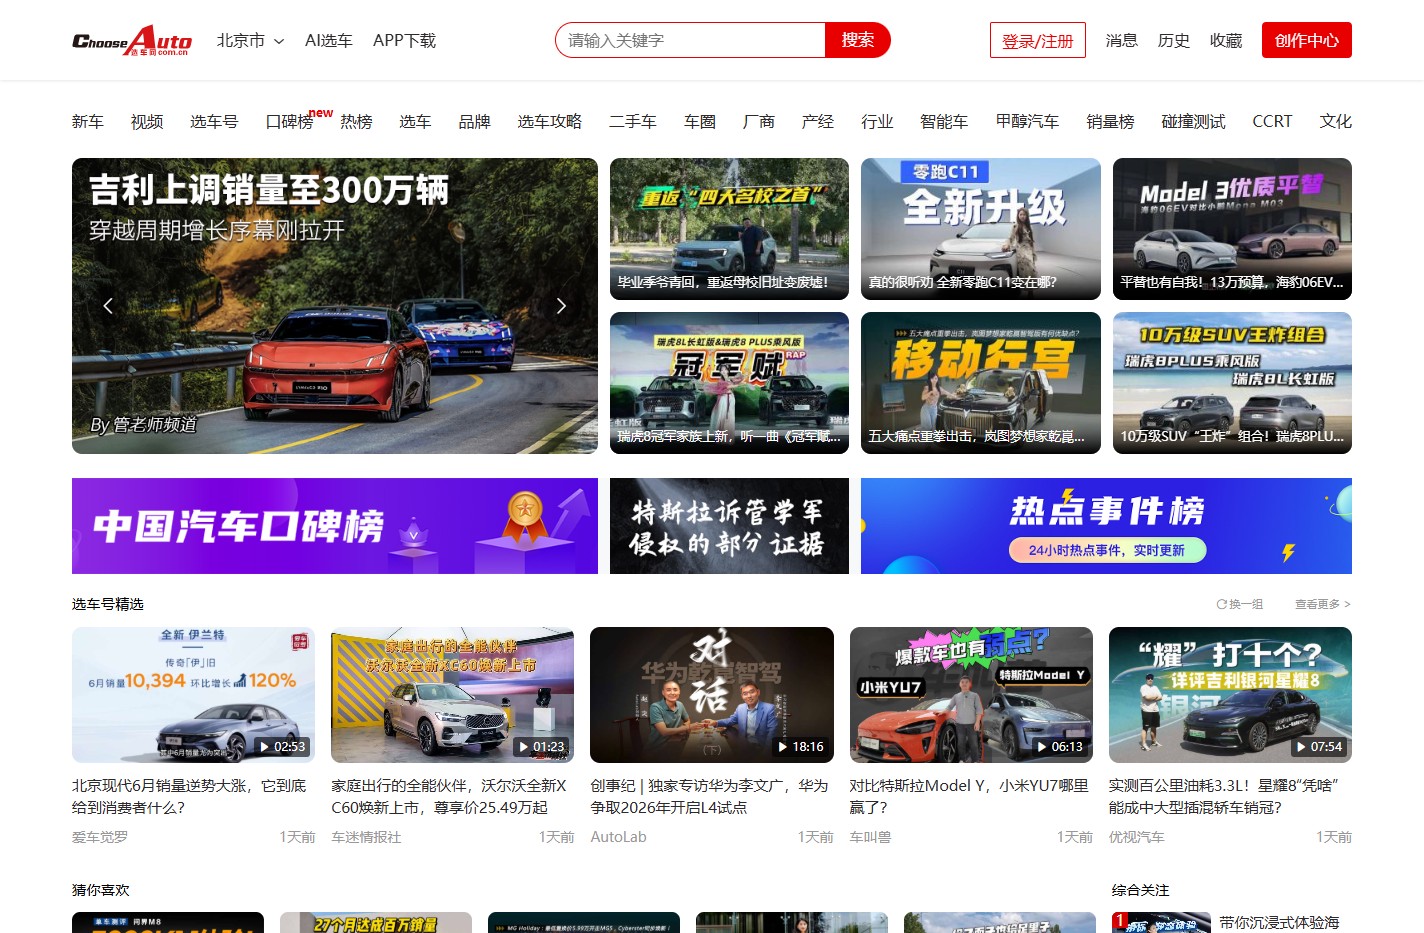Viewport: 1424px width, 933px height.
Task: Select 产经 navigation tab
Action: pyautogui.click(x=818, y=122)
